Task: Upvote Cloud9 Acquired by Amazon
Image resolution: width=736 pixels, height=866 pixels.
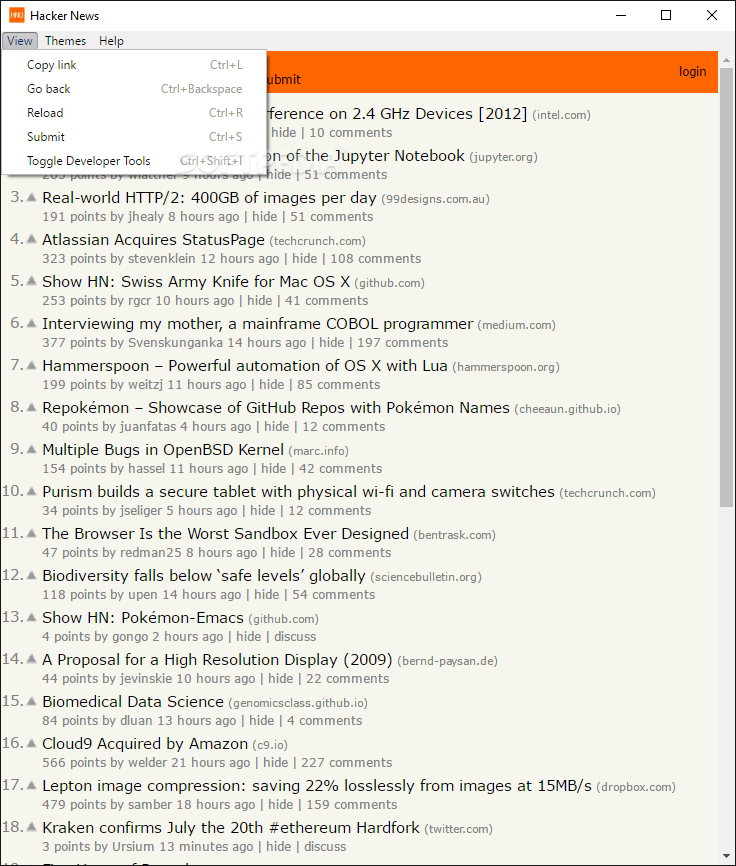Action: tap(32, 742)
